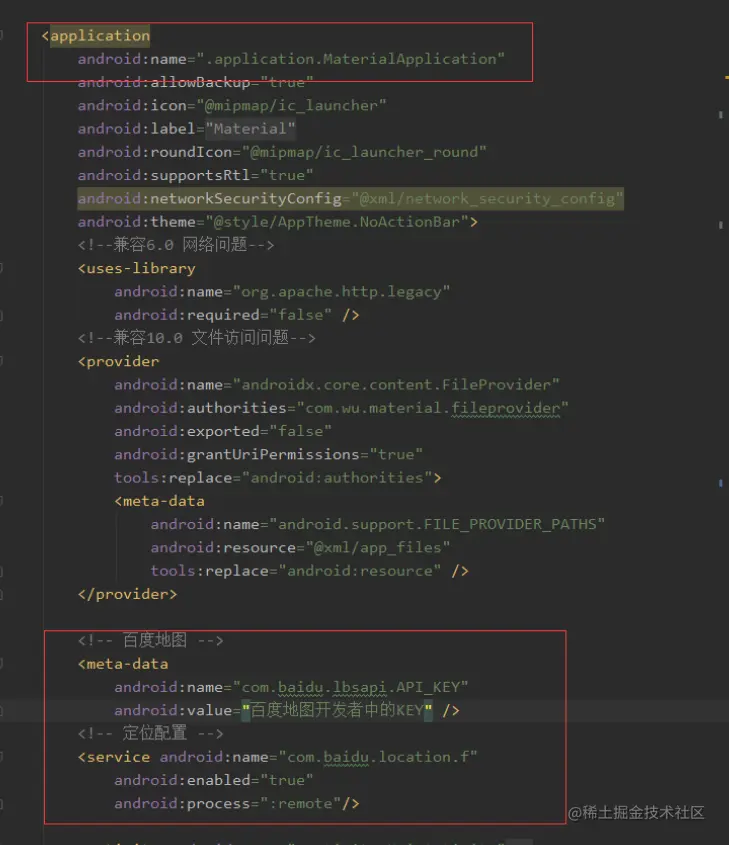Click the android:resource="@xml/app_files" line

300,548
